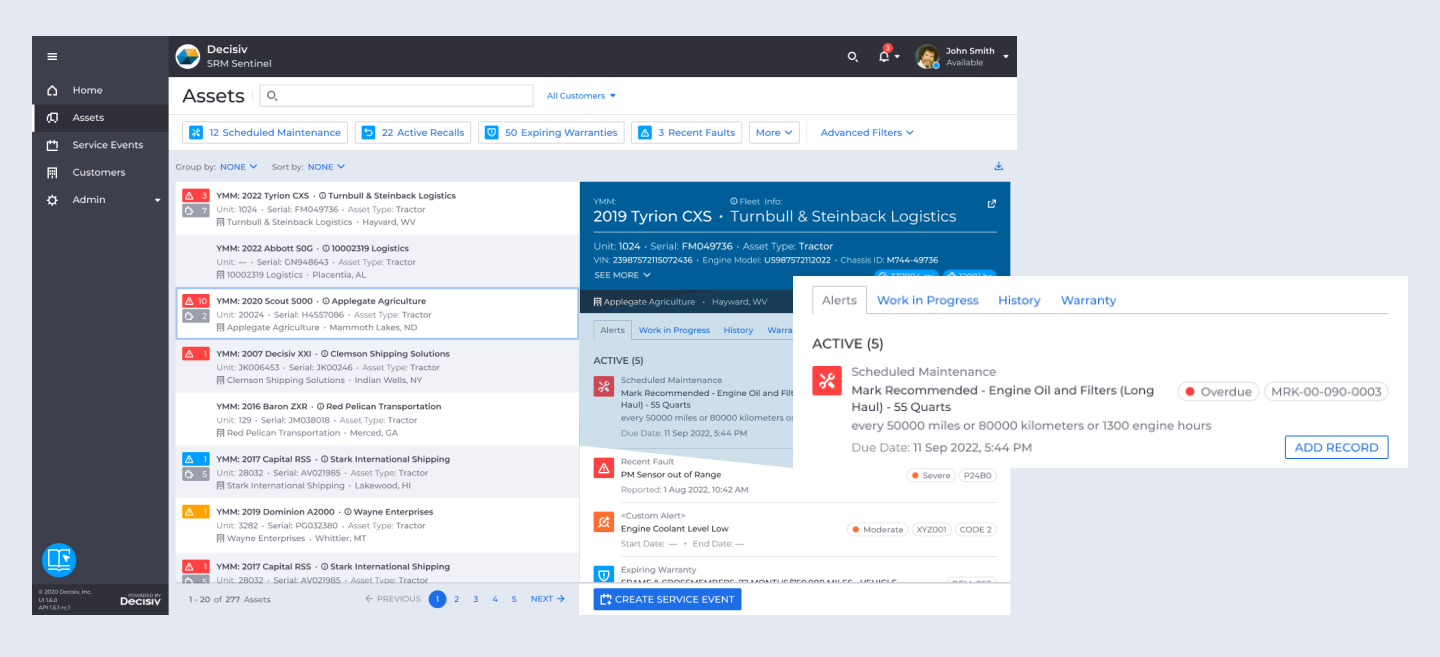
Task: Toggle the 12 Scheduled Maintenance filter
Action: 265,132
